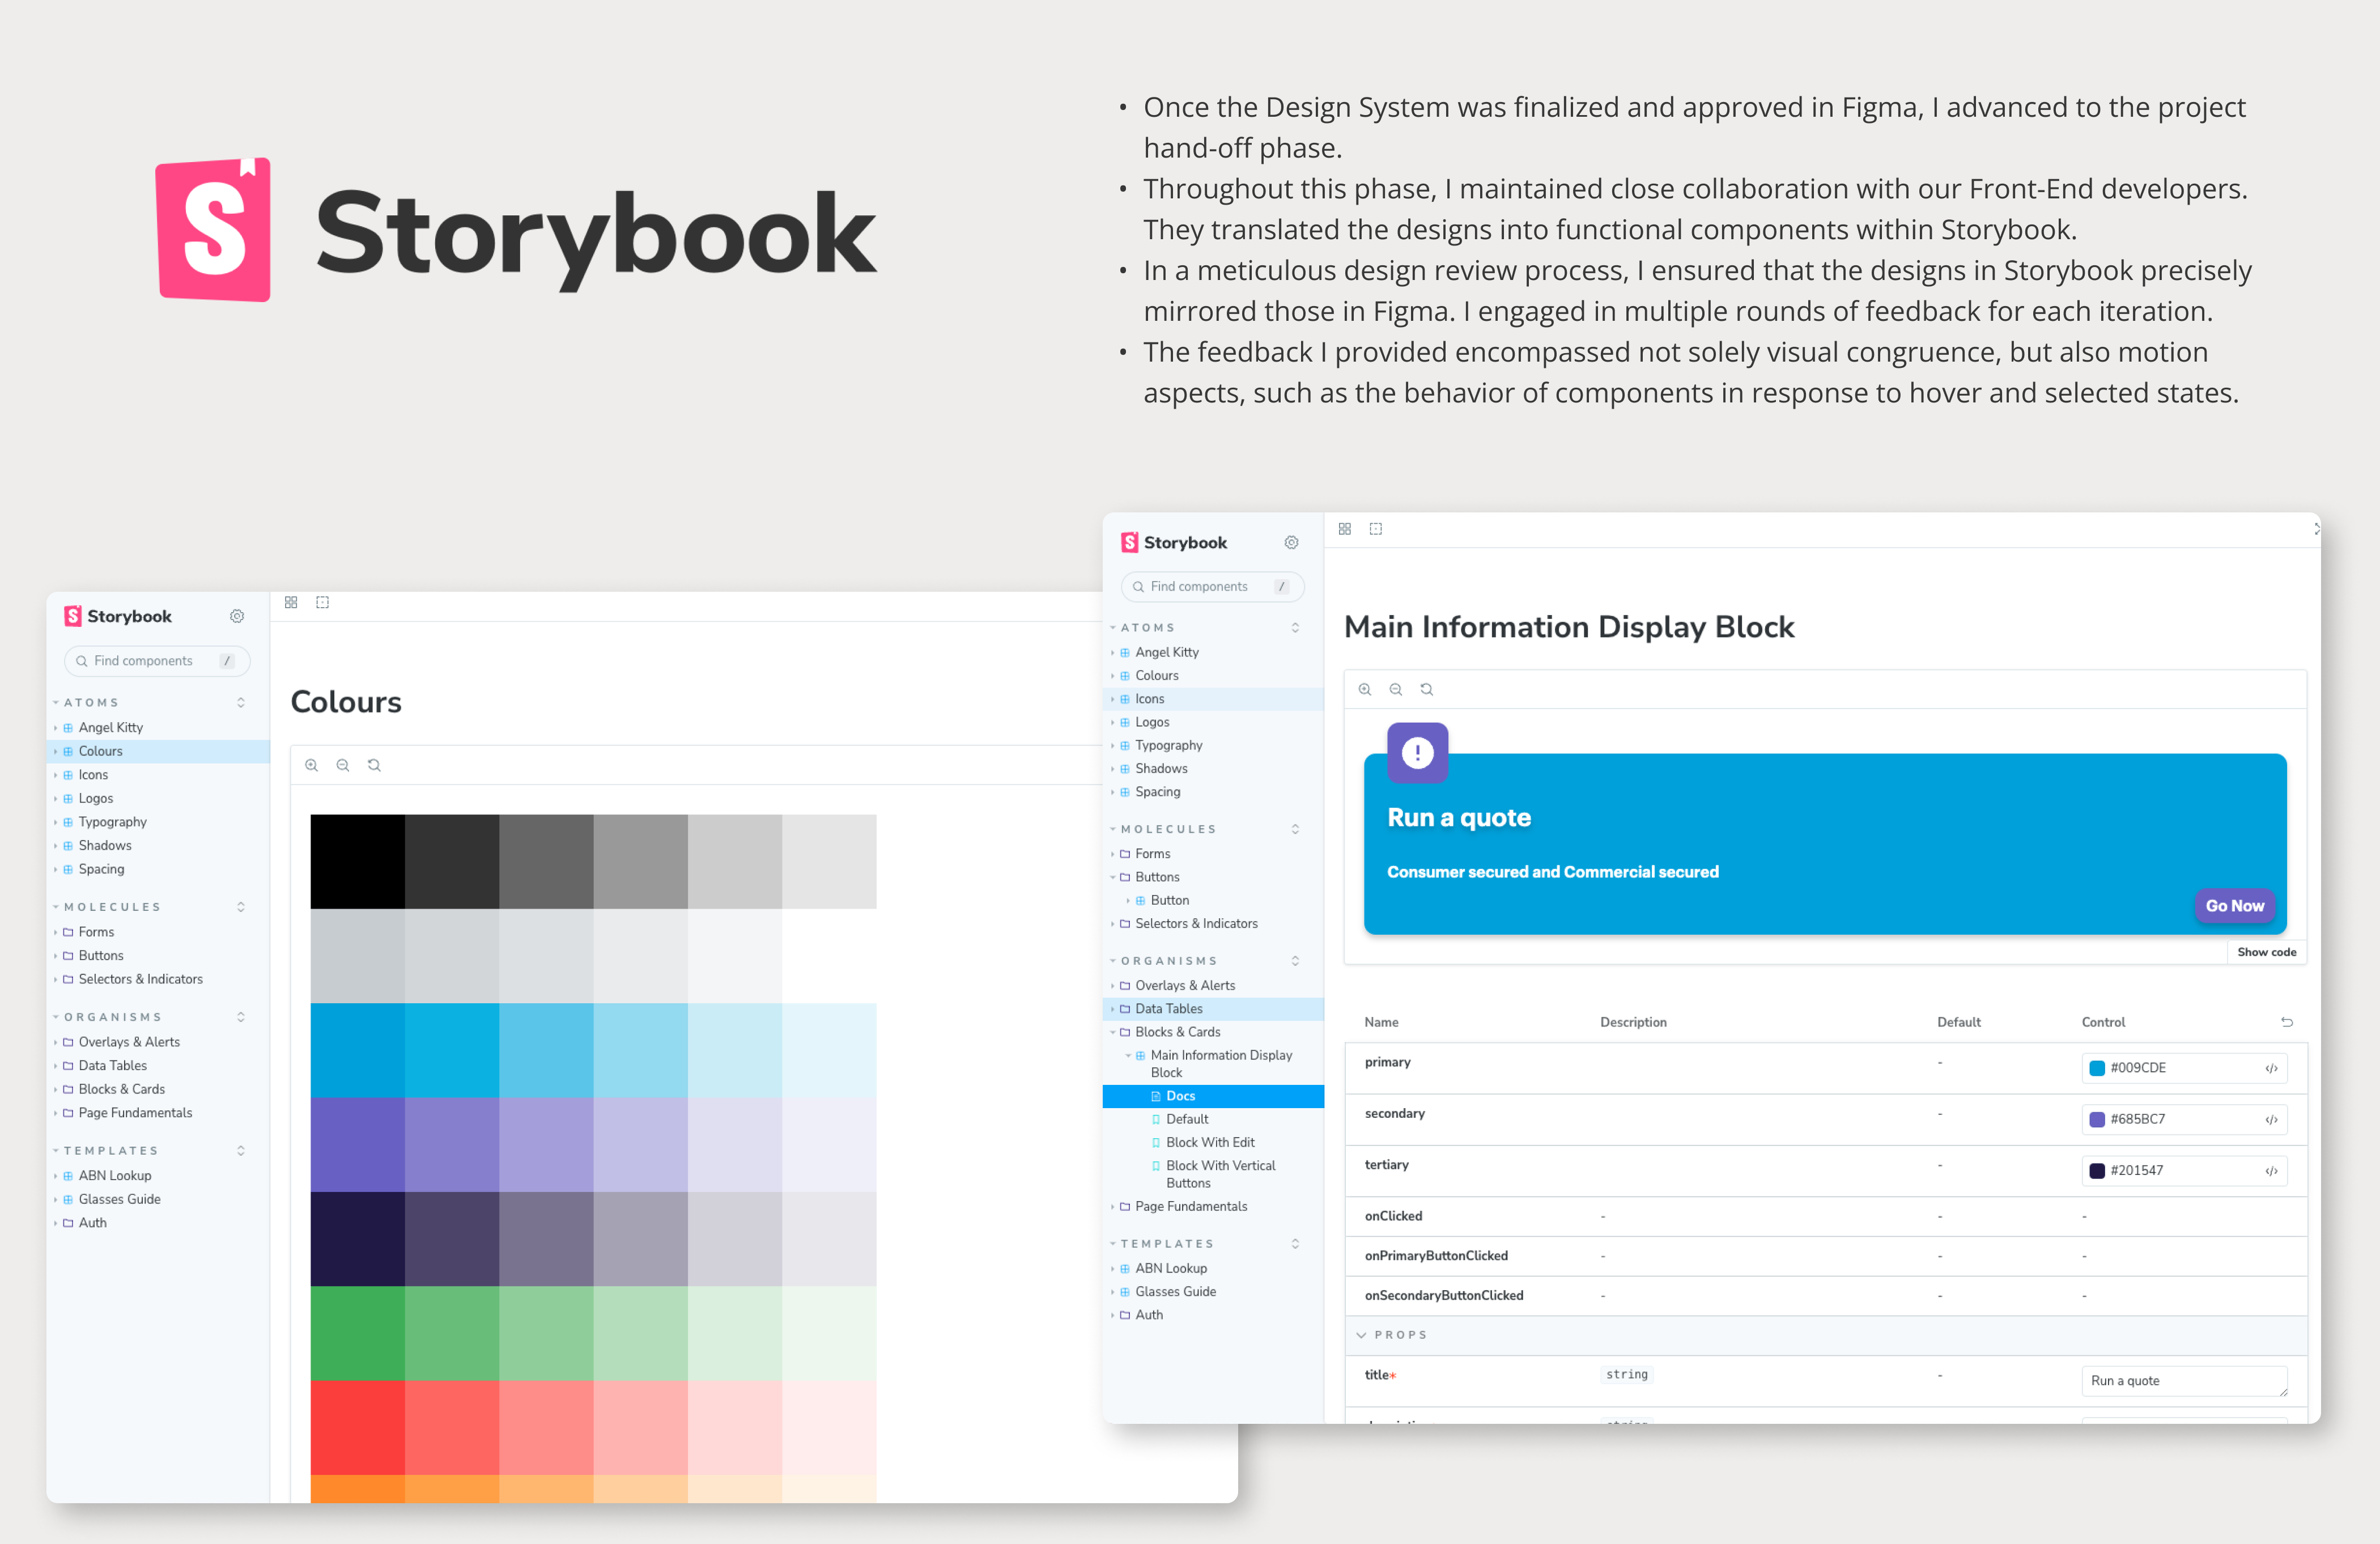Click the outline toggle icon above Colours page
Image resolution: width=2380 pixels, height=1544 pixels.
pyautogui.click(x=322, y=602)
